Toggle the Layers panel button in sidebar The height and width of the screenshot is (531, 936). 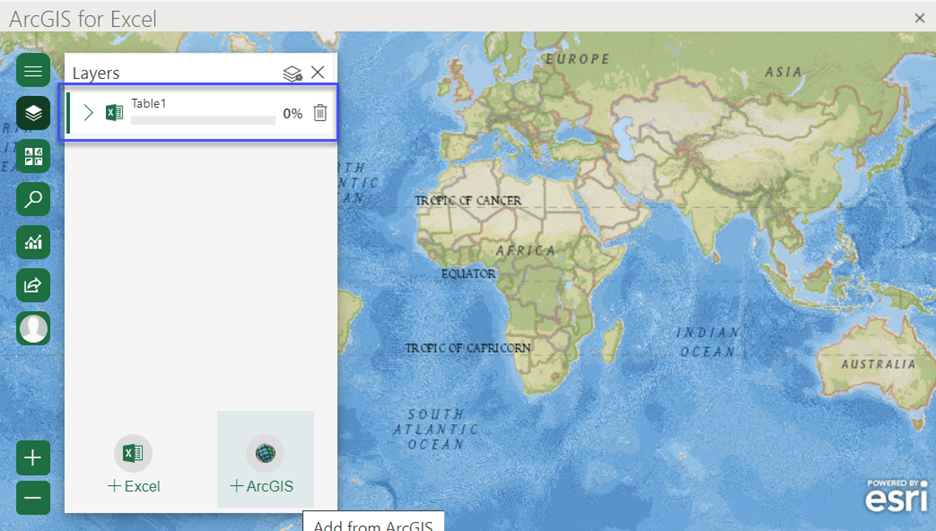[33, 113]
